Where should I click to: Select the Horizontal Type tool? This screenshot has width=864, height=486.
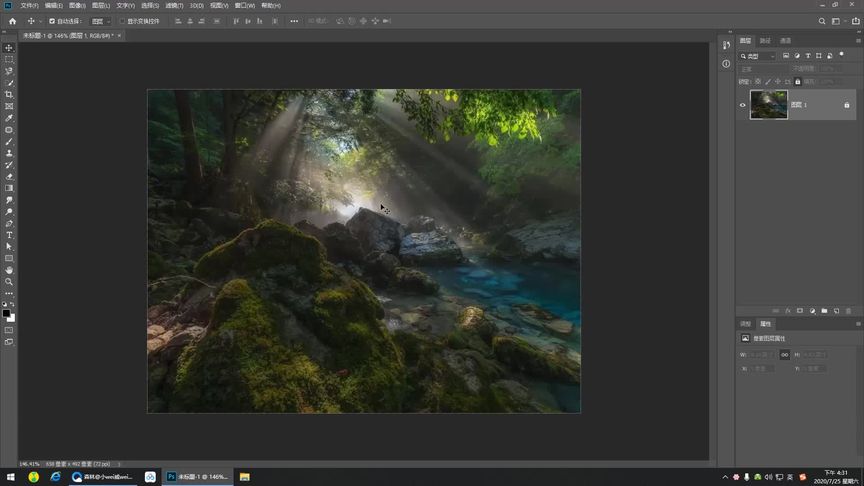click(9, 235)
